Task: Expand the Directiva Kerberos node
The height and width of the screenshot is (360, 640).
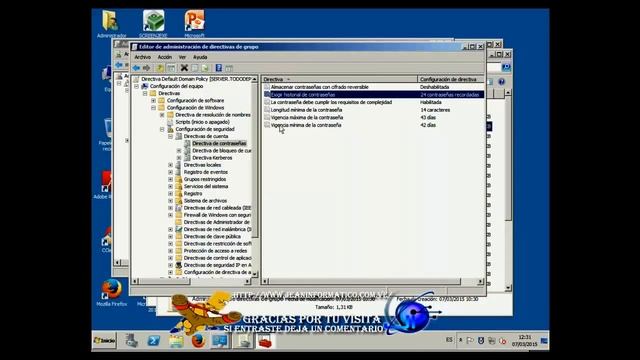Action: point(179,158)
